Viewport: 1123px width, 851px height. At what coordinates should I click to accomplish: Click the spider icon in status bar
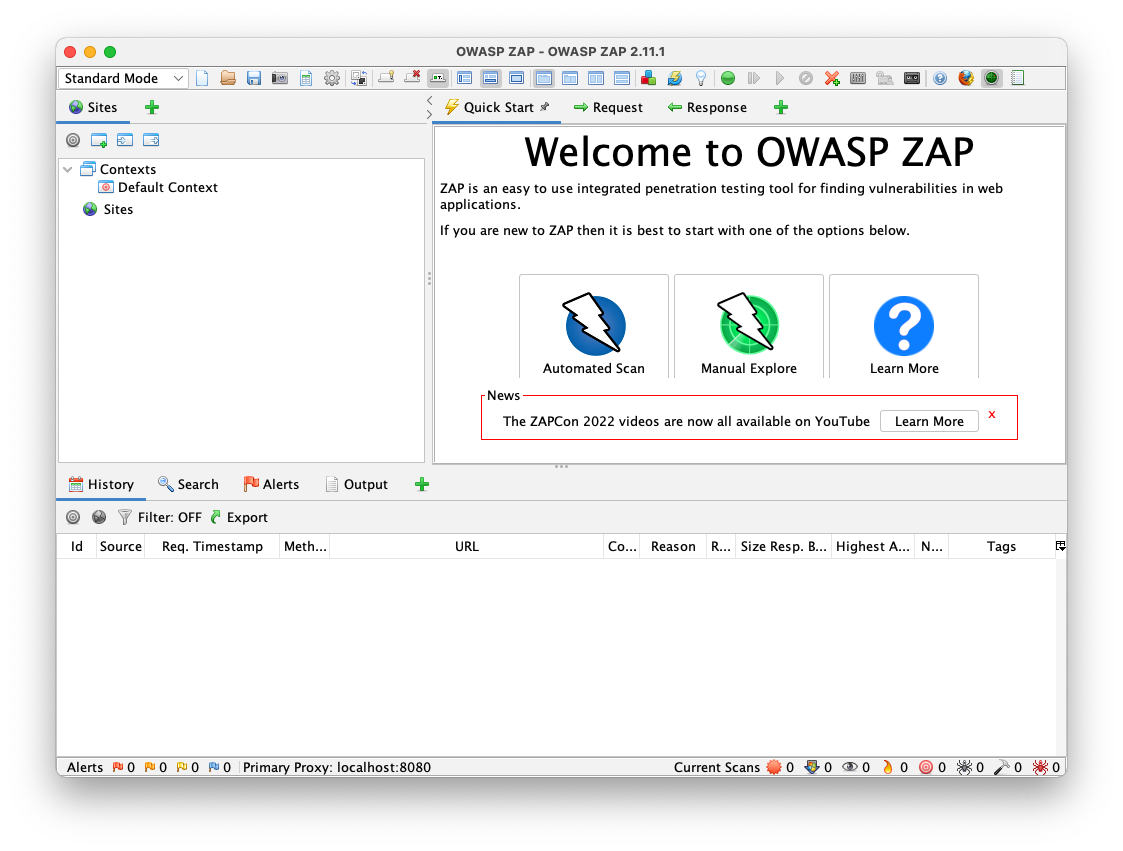(x=964, y=767)
